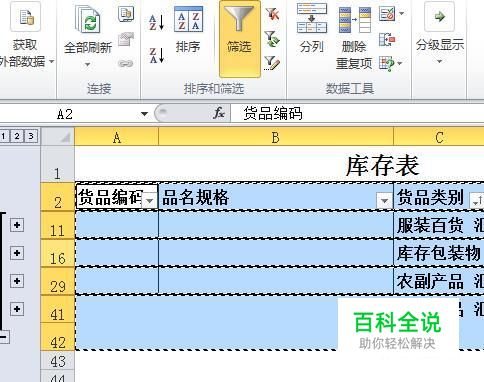Click Edit Links chain icon
Viewport: 484px width, 382px height.
tap(125, 63)
